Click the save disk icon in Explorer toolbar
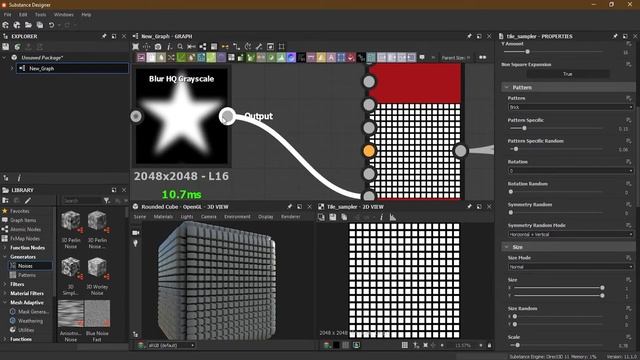 coord(6,47)
